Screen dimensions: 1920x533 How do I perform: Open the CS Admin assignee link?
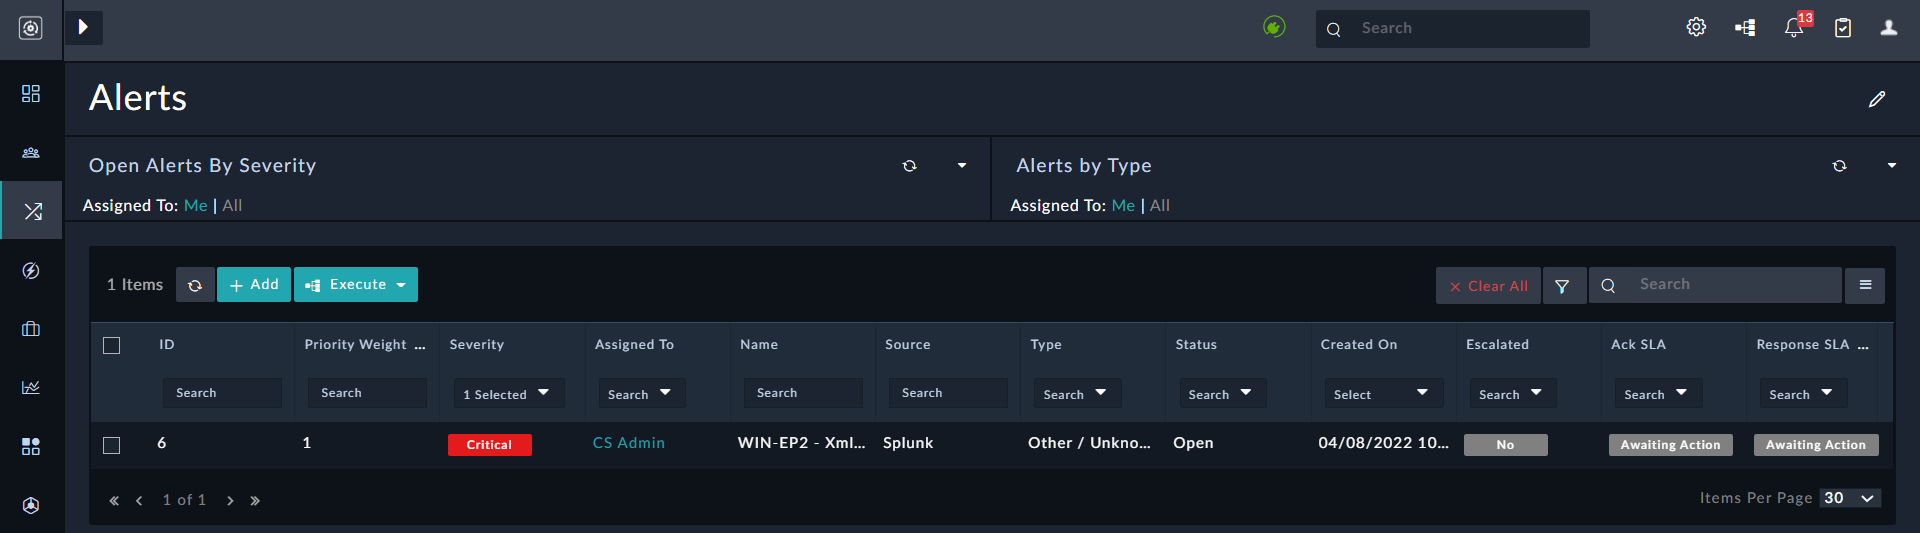(x=628, y=443)
